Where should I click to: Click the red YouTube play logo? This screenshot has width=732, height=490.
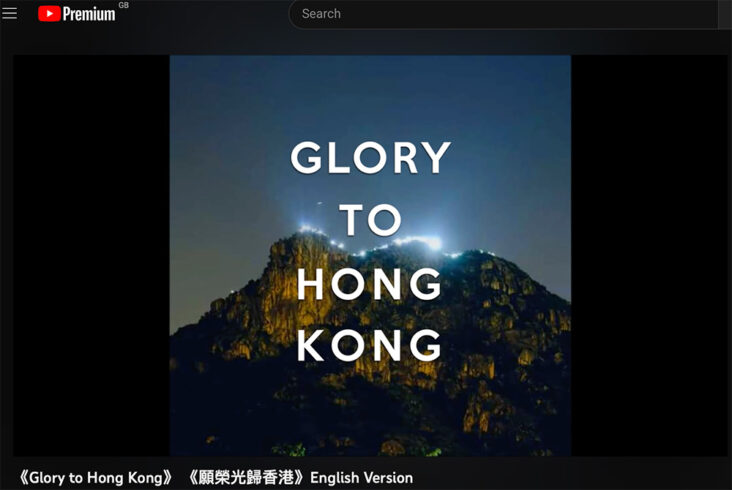(x=49, y=14)
